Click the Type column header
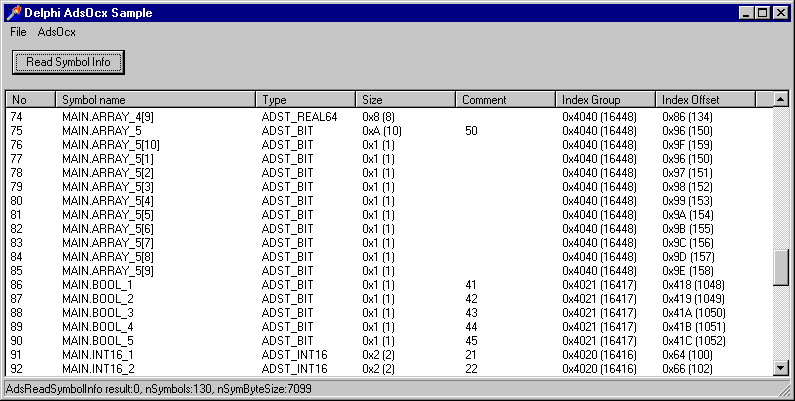Image resolution: width=795 pixels, height=401 pixels. (306, 100)
